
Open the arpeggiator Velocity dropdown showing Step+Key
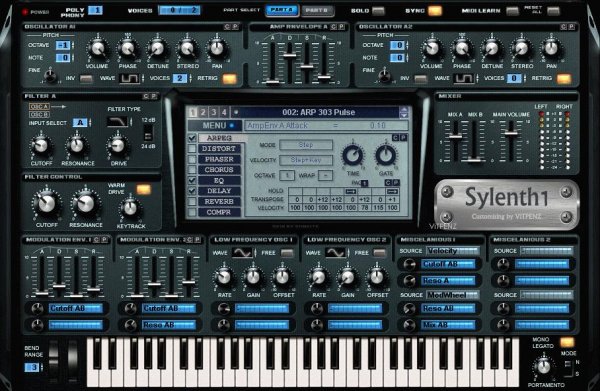306,160
